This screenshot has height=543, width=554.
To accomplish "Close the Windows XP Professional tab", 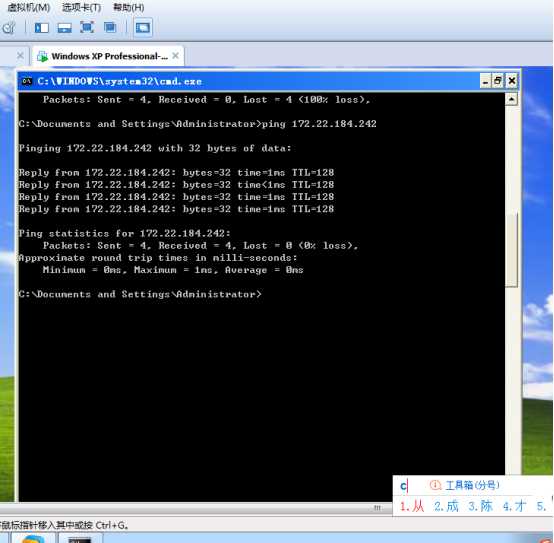I will 176,55.
